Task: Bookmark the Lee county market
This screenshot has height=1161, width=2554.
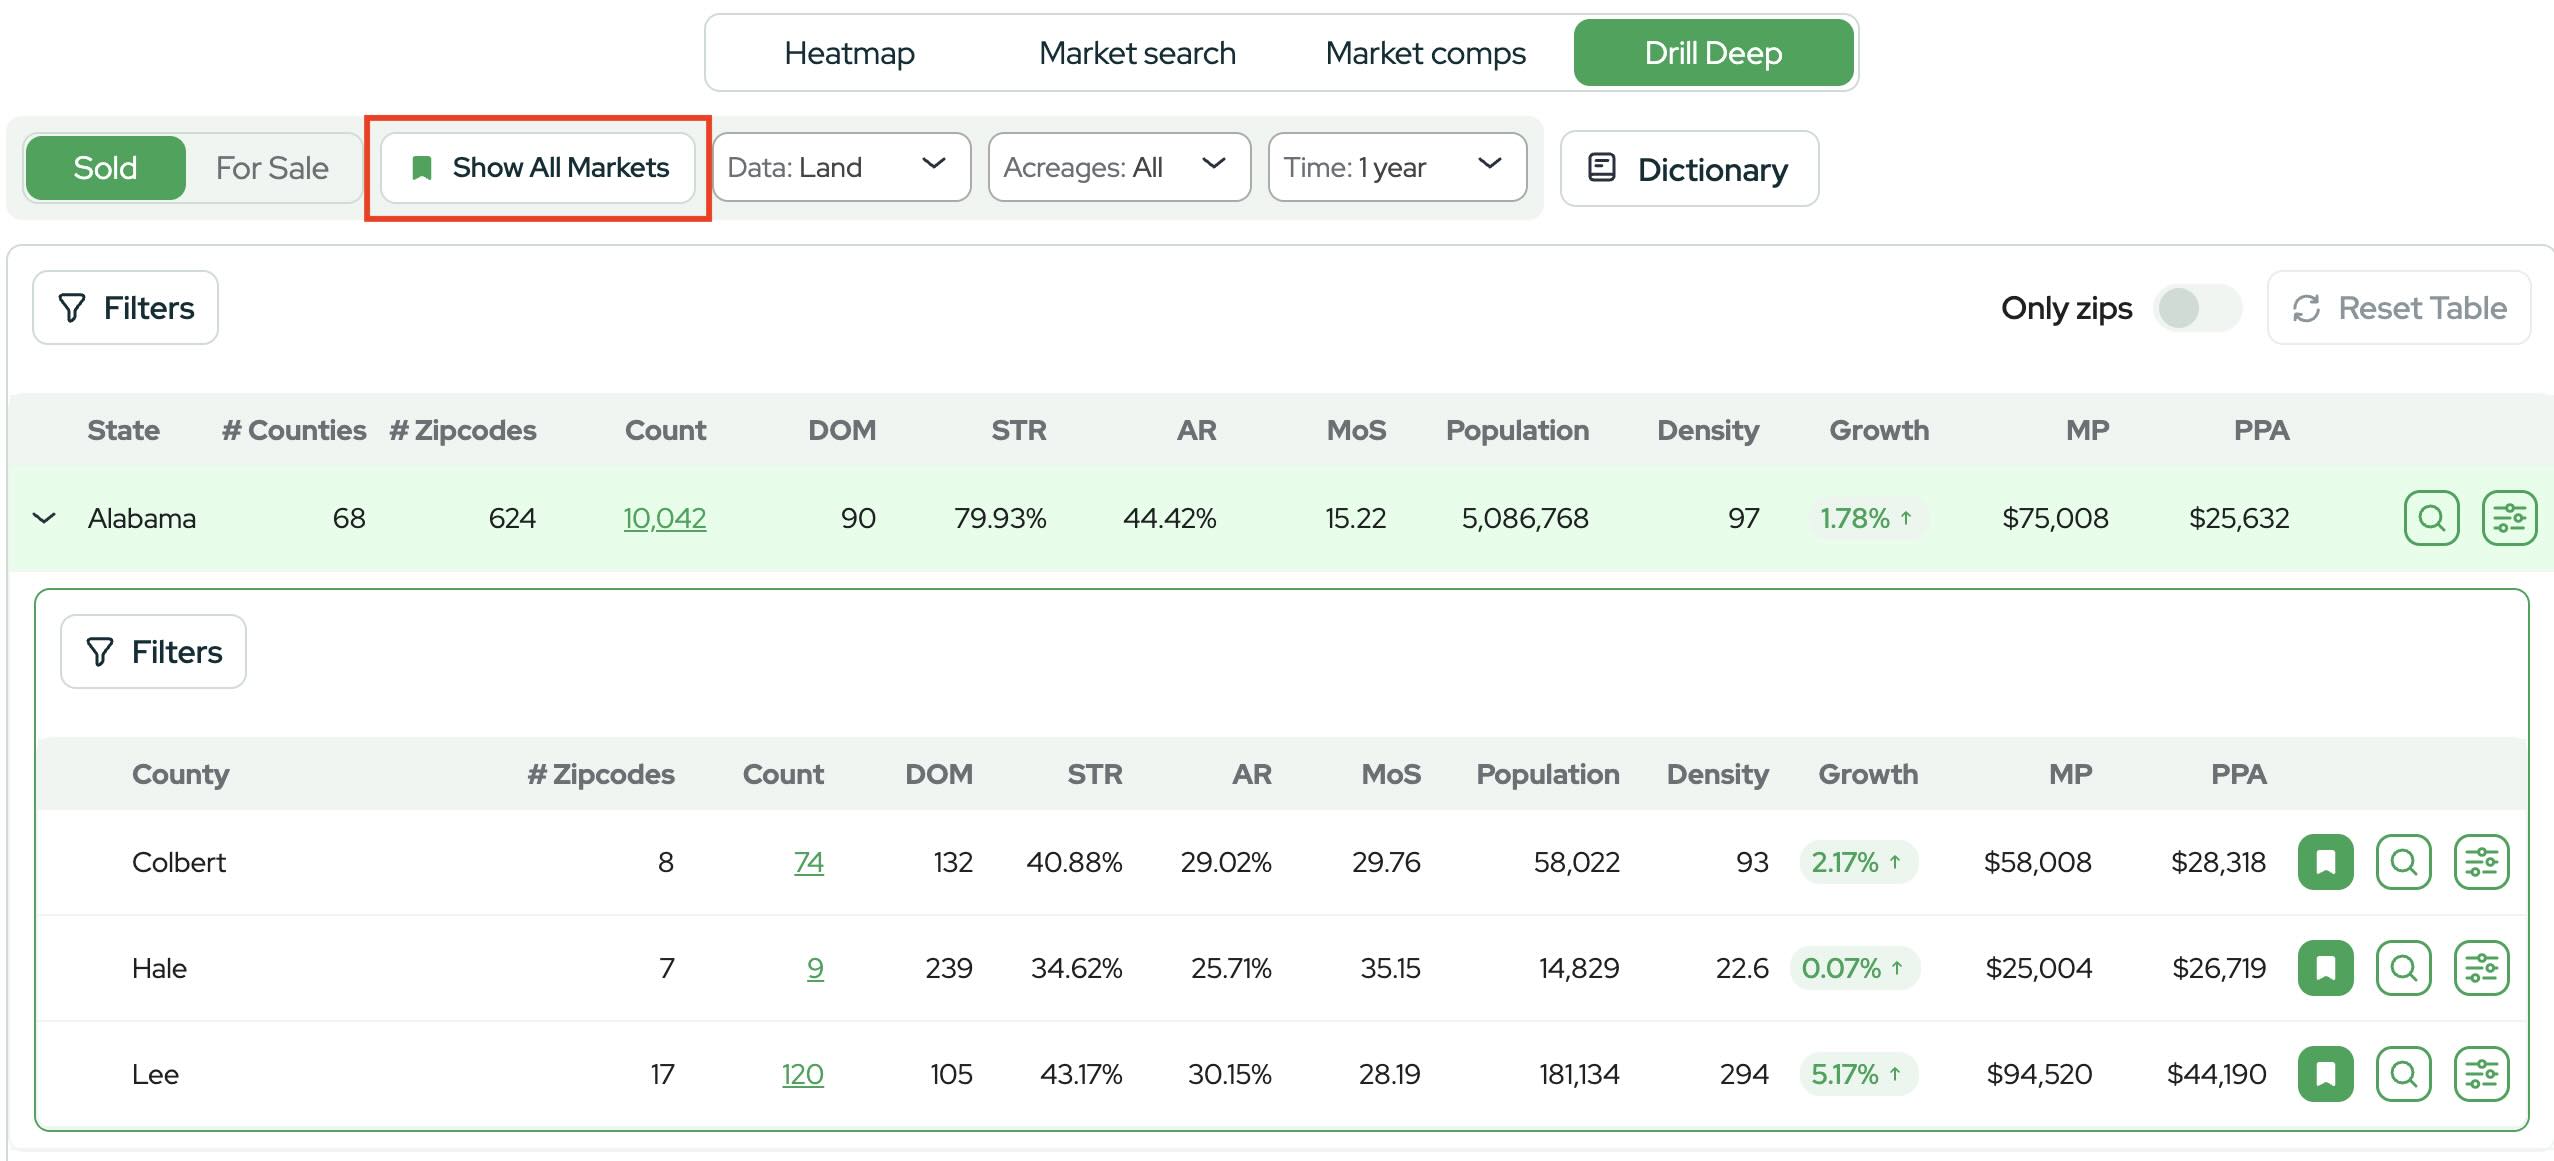Action: click(x=2325, y=1074)
